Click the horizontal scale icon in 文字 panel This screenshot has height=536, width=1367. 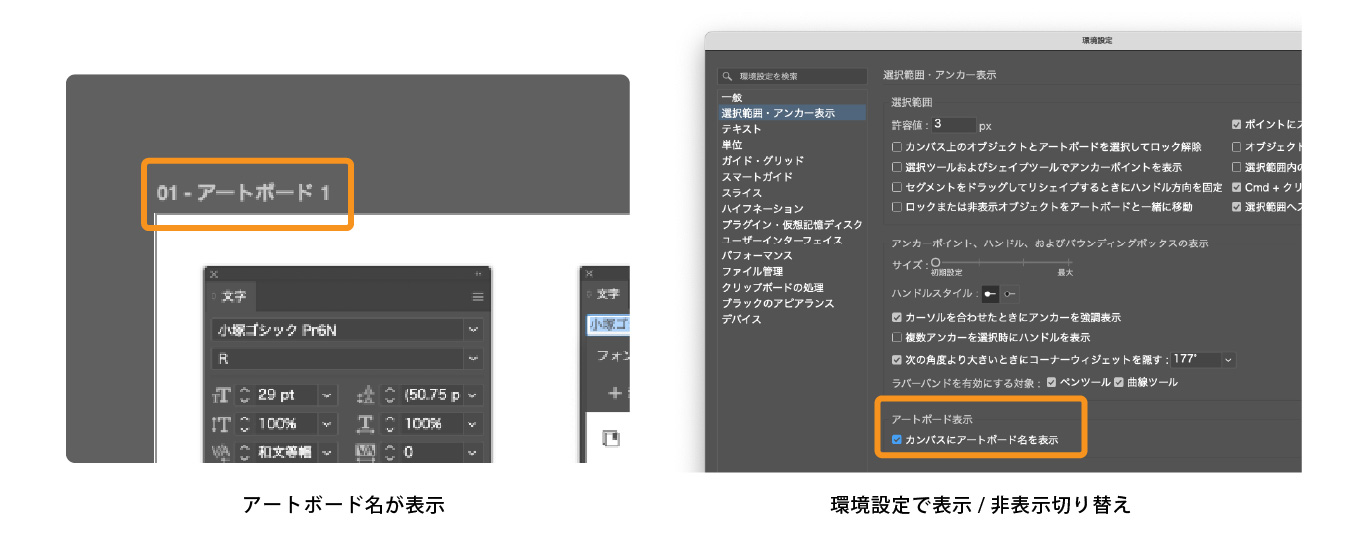click(366, 423)
